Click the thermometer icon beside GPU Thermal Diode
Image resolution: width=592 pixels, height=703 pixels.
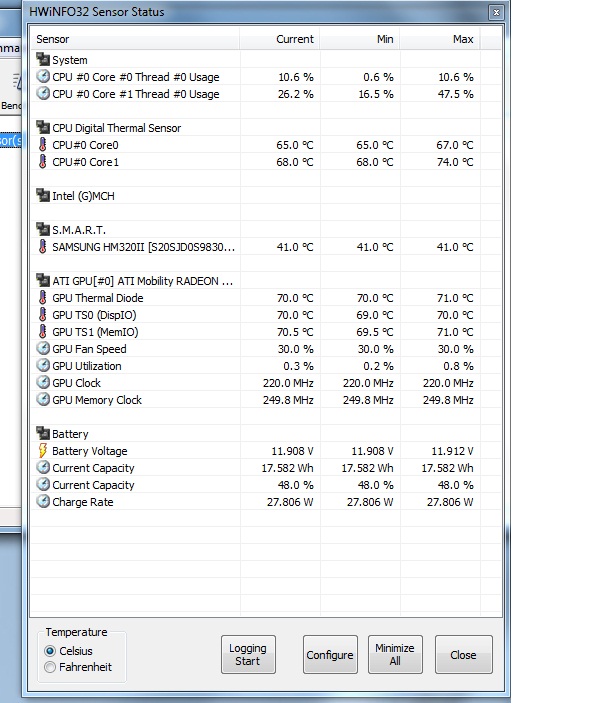(x=43, y=298)
